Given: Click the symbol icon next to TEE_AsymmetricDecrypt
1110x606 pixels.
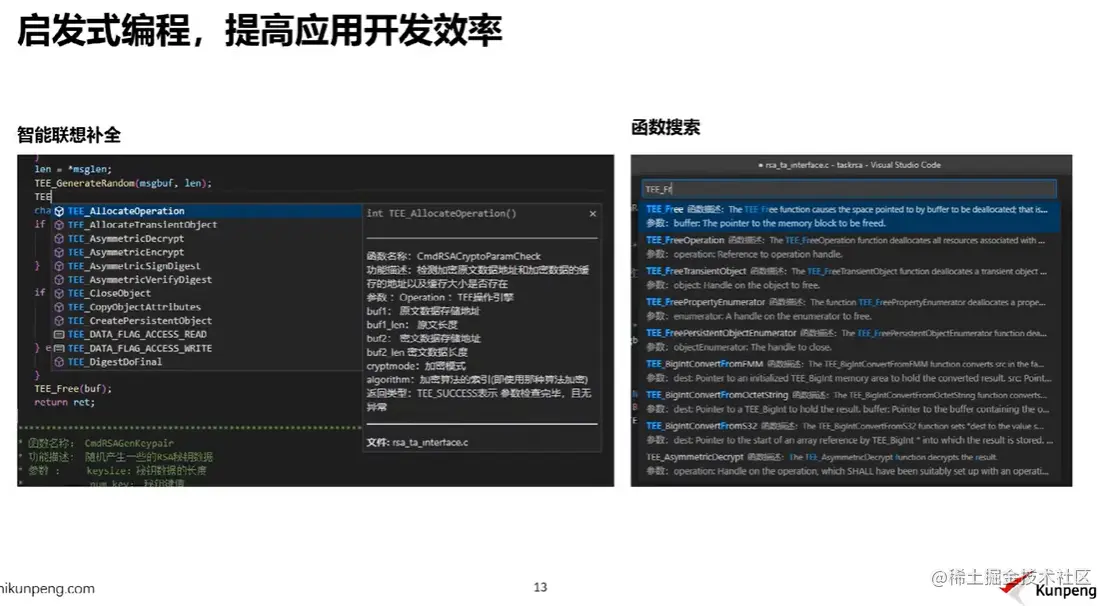Looking at the screenshot, I should [58, 239].
